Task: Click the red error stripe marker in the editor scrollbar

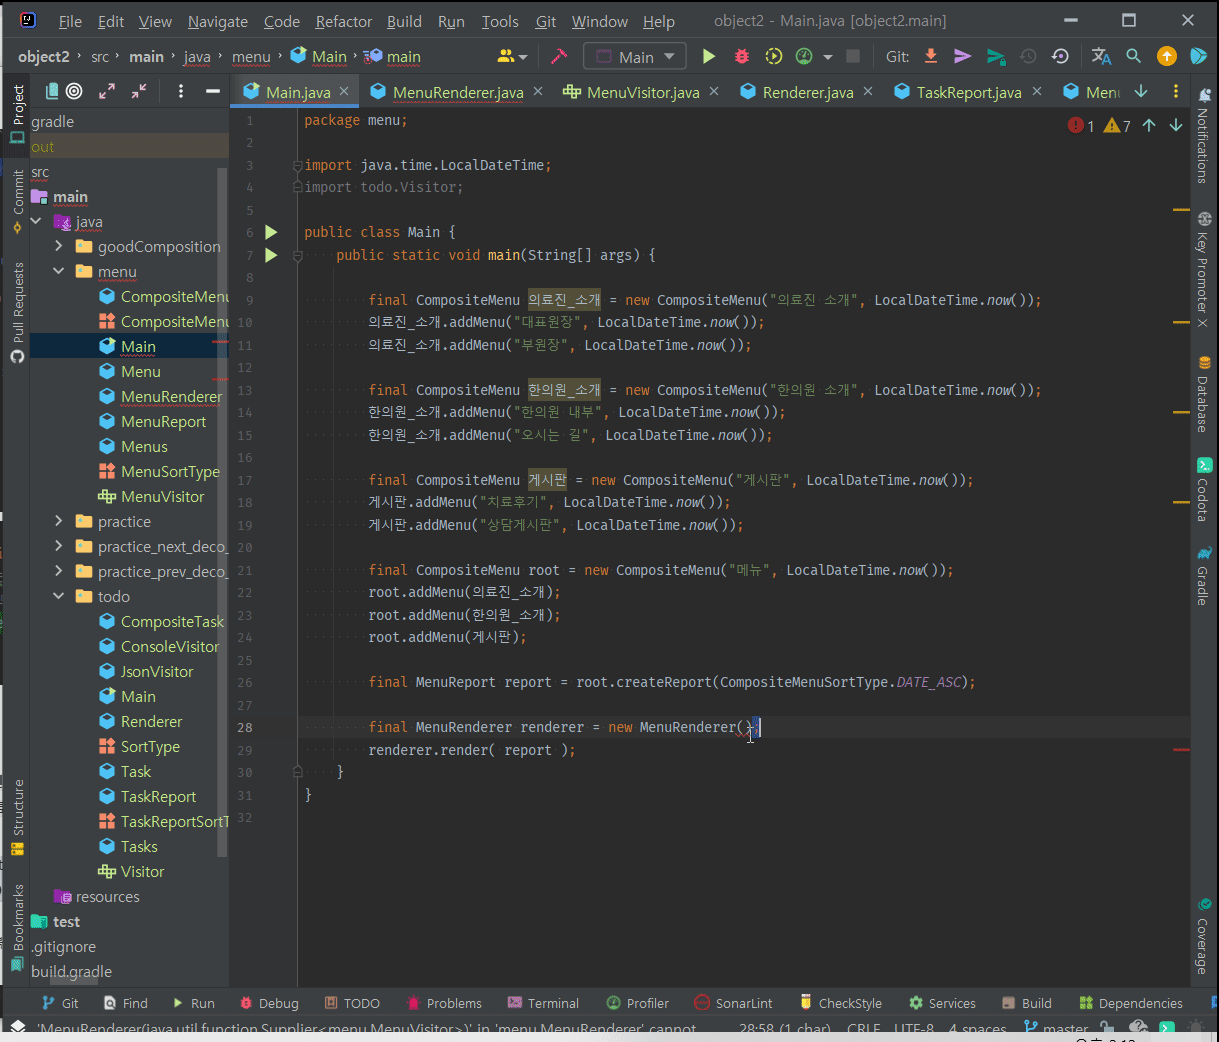Action: 1181,749
